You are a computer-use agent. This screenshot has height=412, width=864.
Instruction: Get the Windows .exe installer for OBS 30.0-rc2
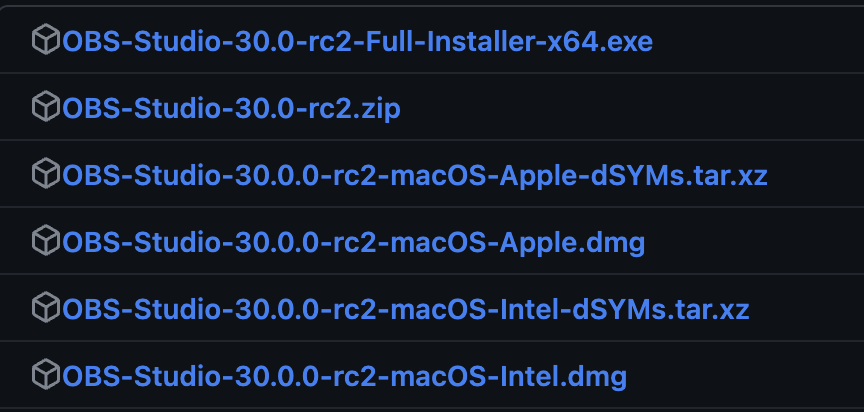(357, 41)
